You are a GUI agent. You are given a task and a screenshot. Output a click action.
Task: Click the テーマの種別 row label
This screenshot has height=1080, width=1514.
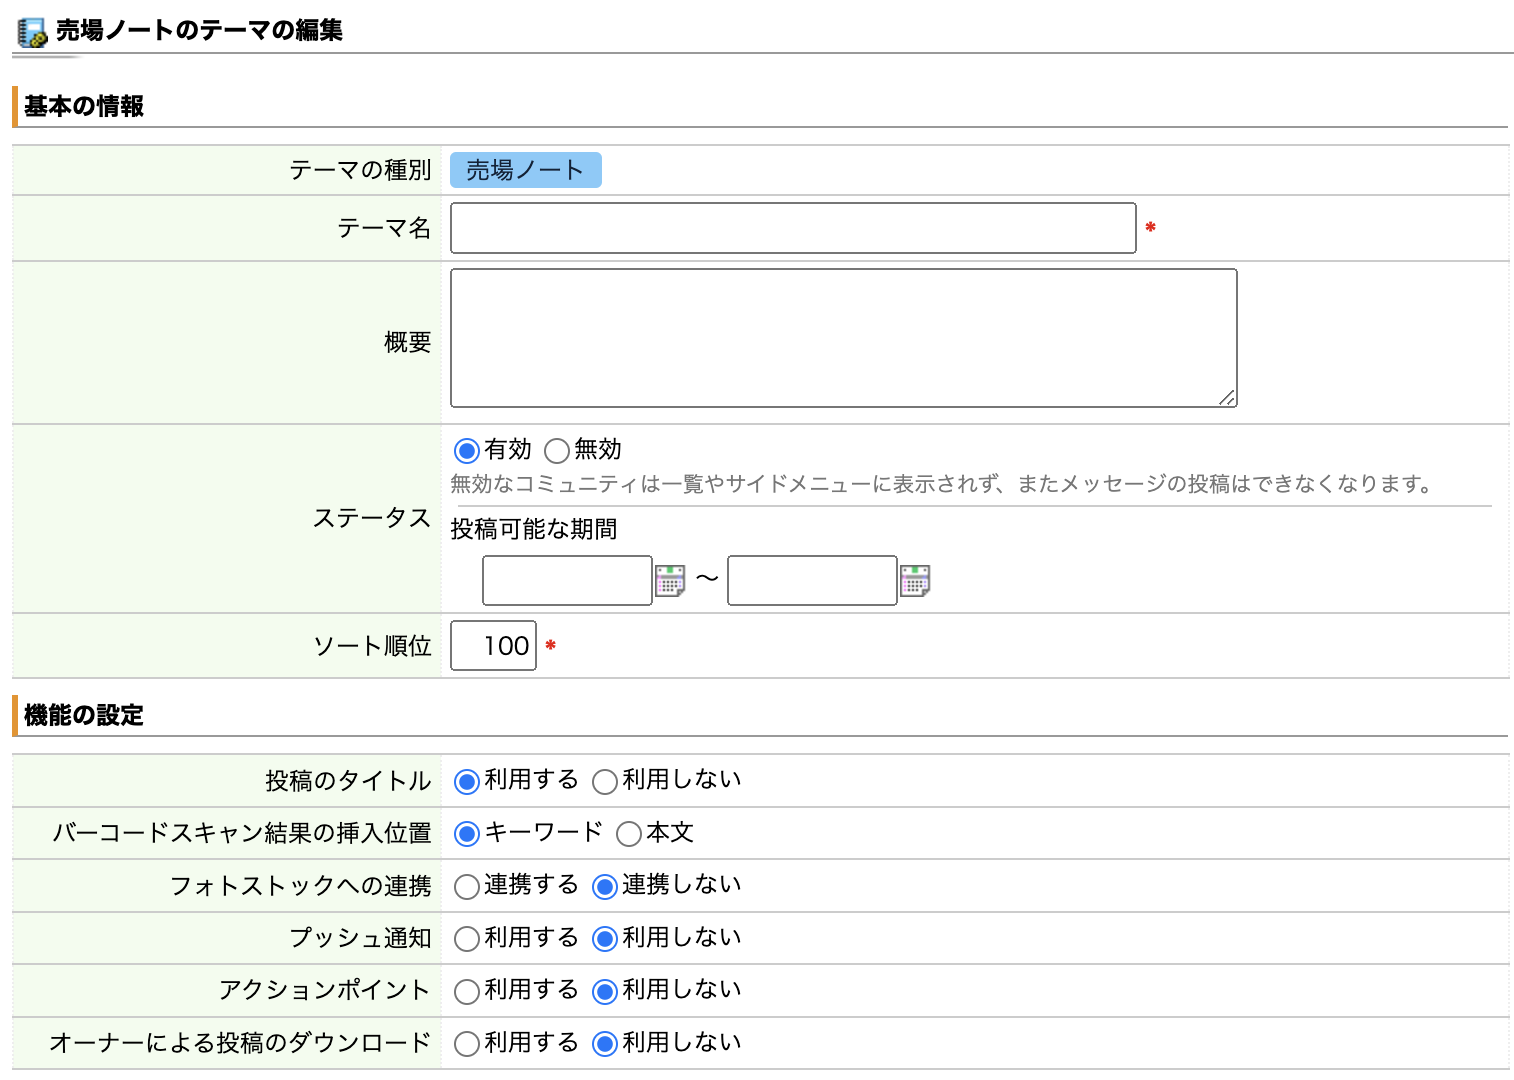360,170
